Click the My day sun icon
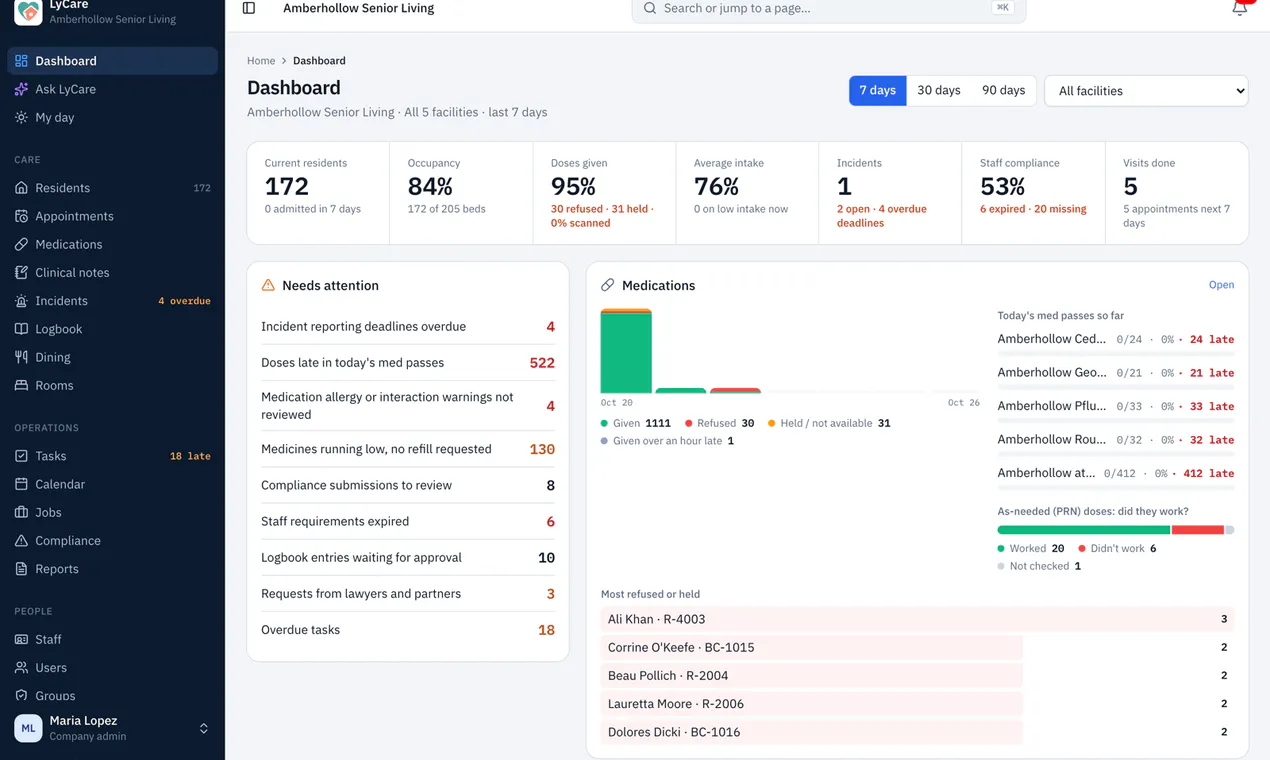The height and width of the screenshot is (760, 1270). 21,117
